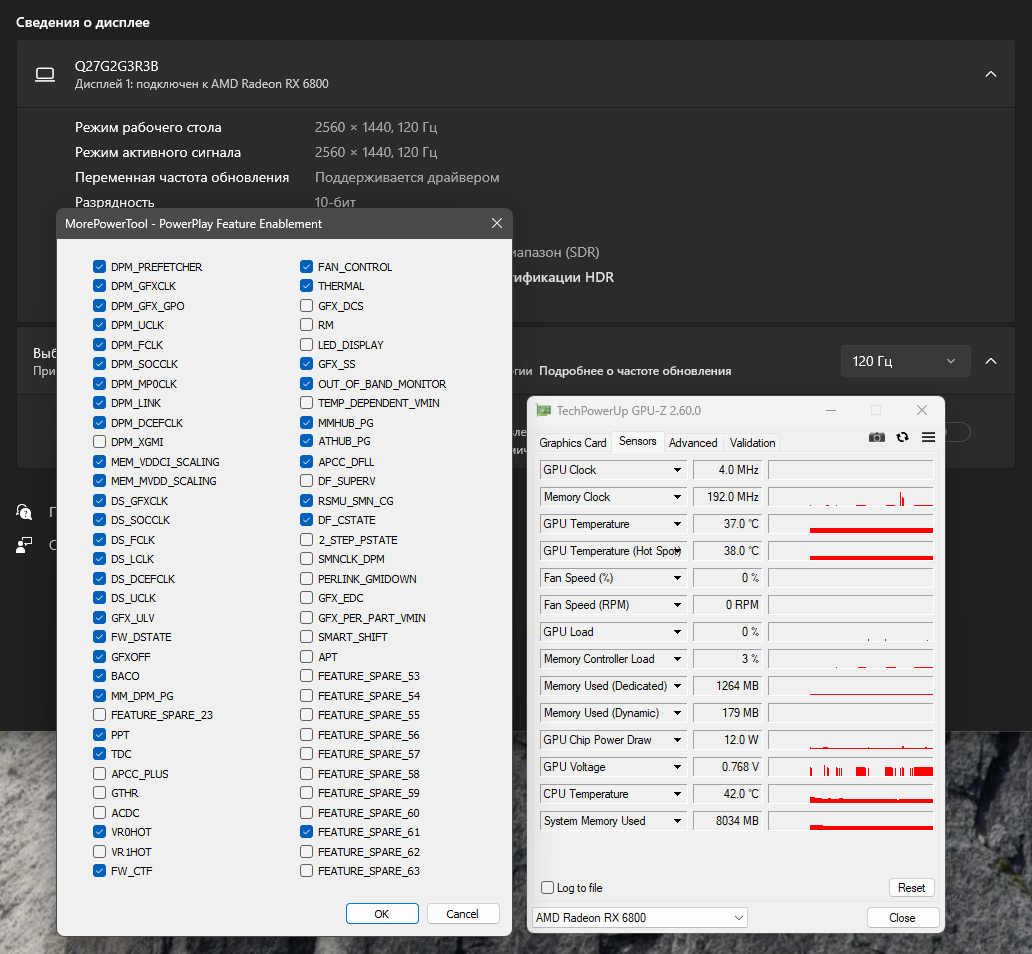The width and height of the screenshot is (1032, 954).
Task: Enable the DPM_XGMI checkbox
Action: pos(99,442)
